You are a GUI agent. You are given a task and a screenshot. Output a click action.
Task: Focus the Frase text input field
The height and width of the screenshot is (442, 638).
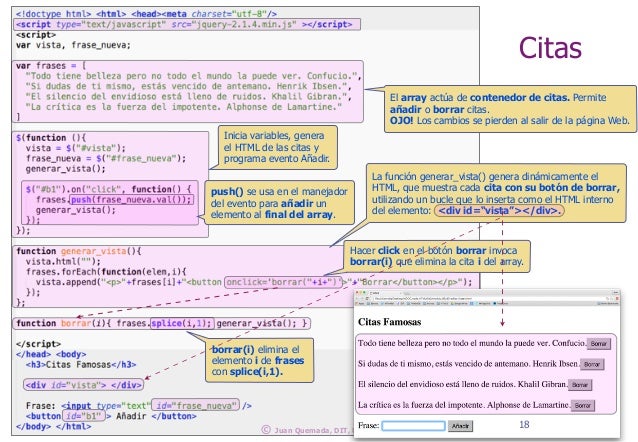pyautogui.click(x=413, y=426)
